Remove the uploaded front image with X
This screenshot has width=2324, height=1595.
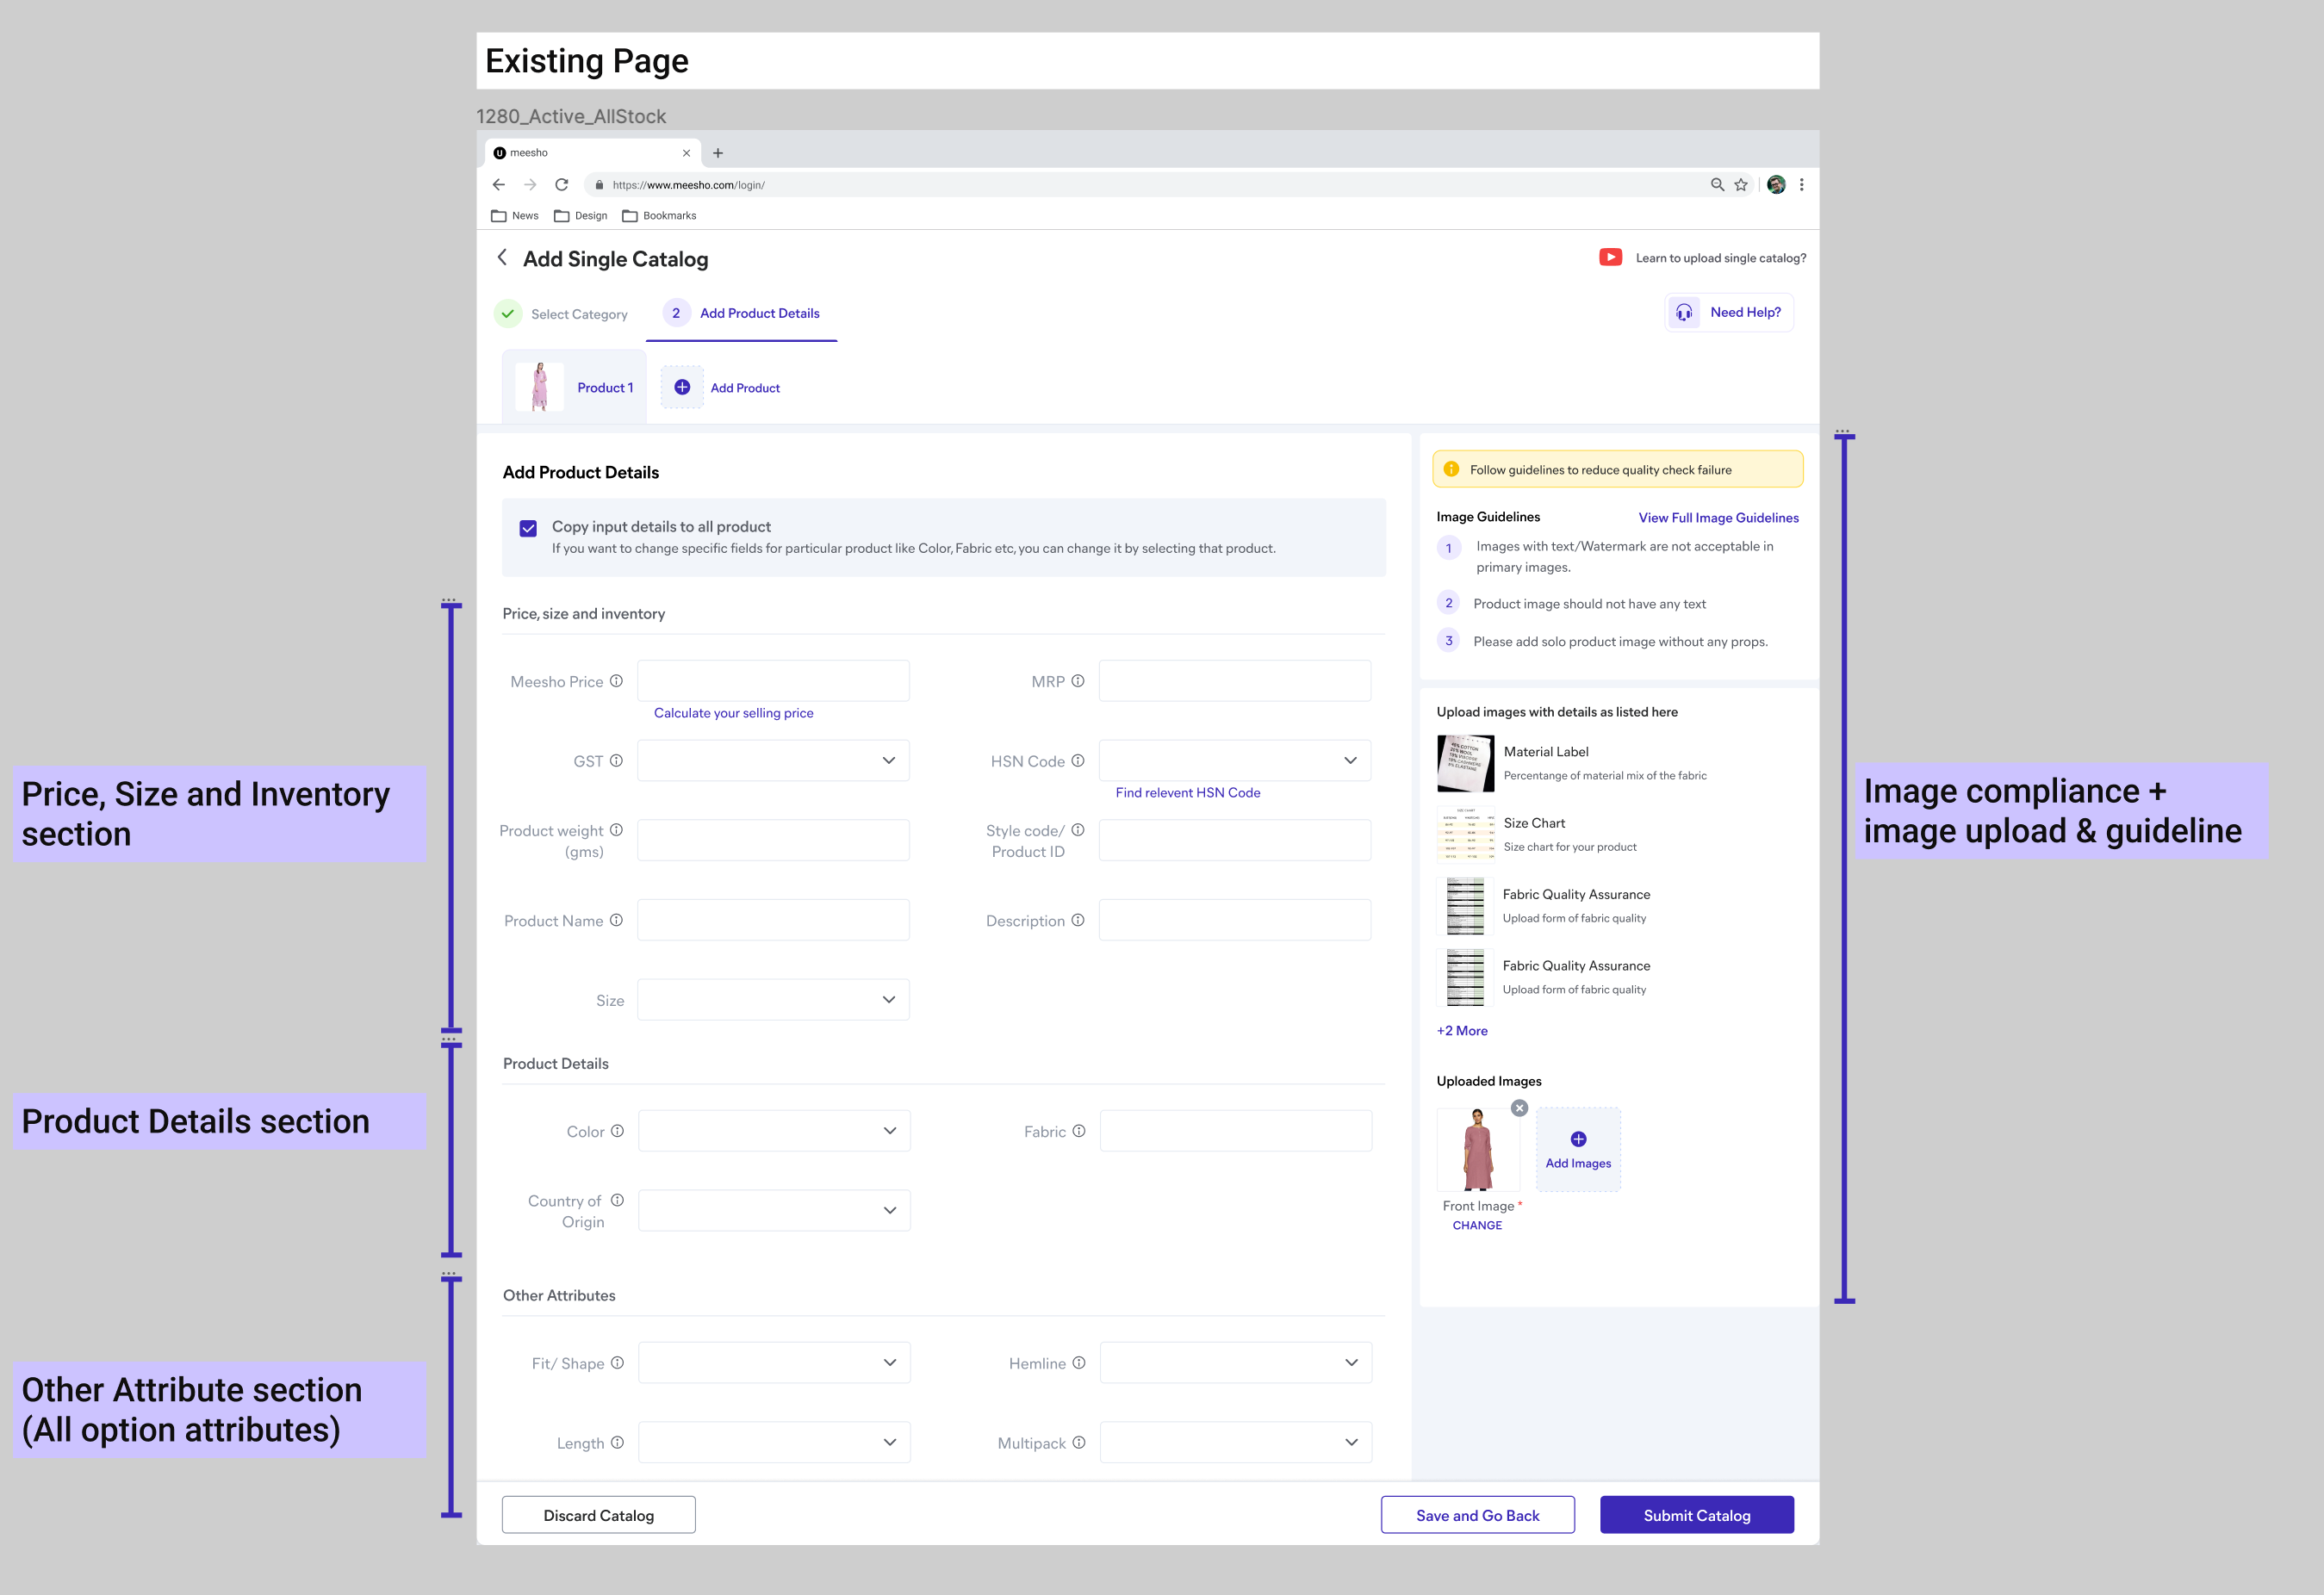click(1519, 1108)
